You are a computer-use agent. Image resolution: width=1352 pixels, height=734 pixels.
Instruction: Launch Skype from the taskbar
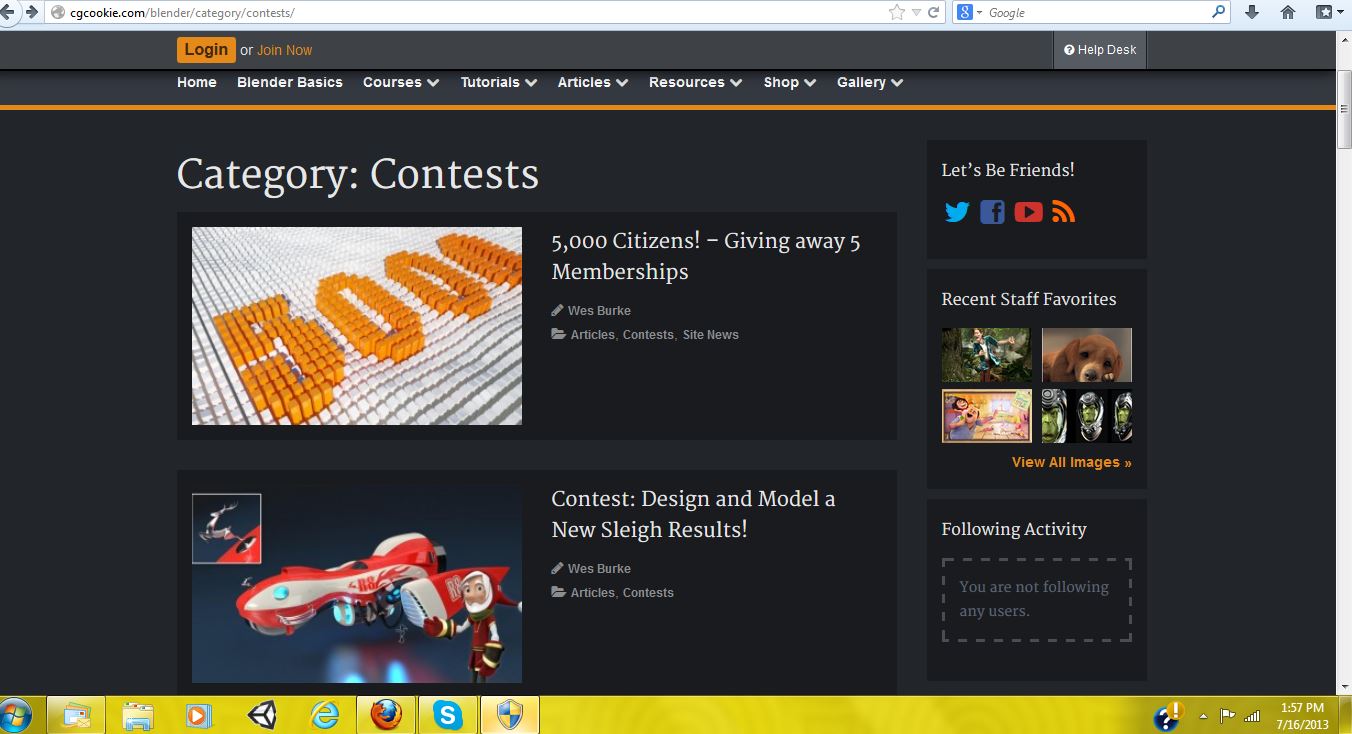point(447,715)
